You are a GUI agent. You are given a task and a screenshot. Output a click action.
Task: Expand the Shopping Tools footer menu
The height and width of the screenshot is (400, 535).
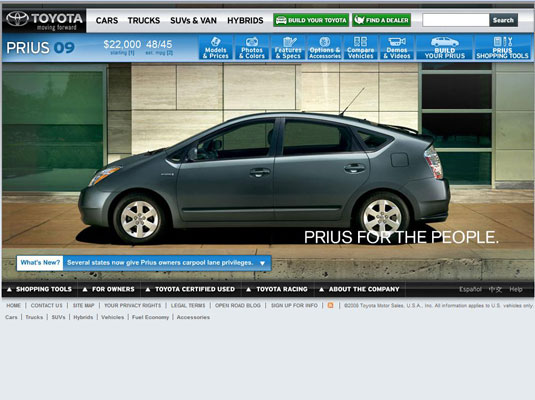pos(40,289)
